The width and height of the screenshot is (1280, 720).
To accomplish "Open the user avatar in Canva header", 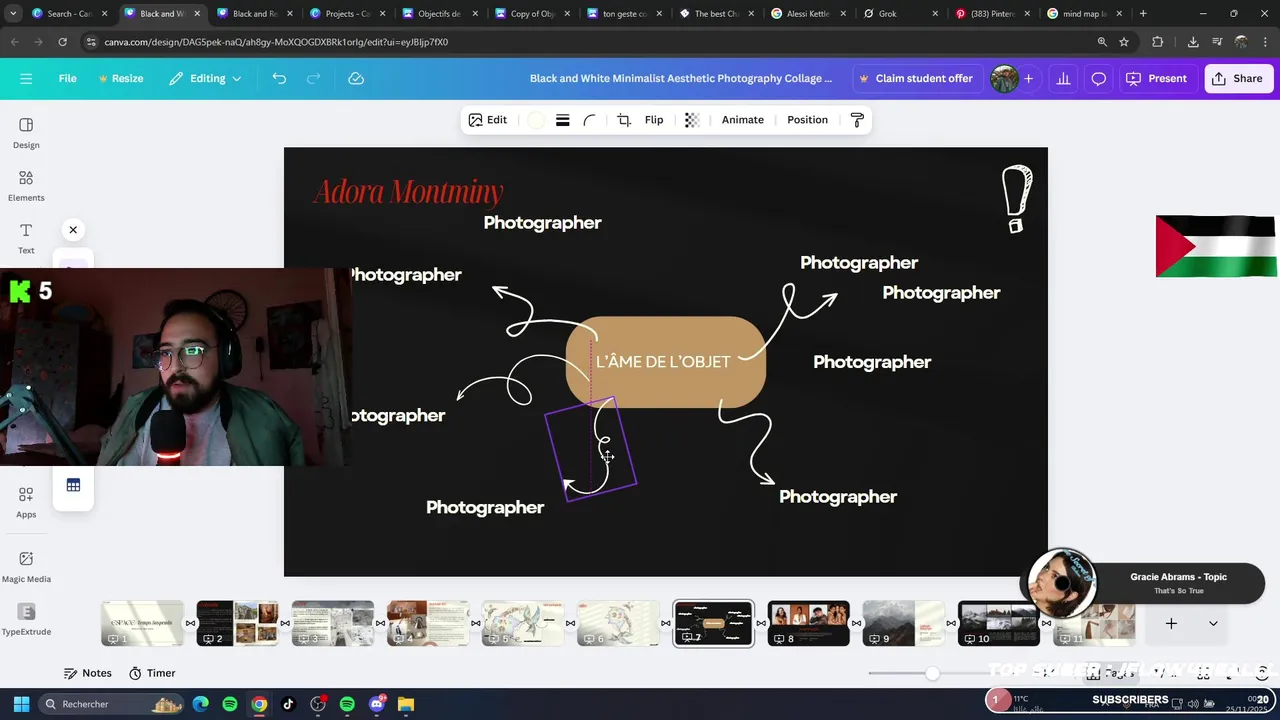I will (1004, 78).
